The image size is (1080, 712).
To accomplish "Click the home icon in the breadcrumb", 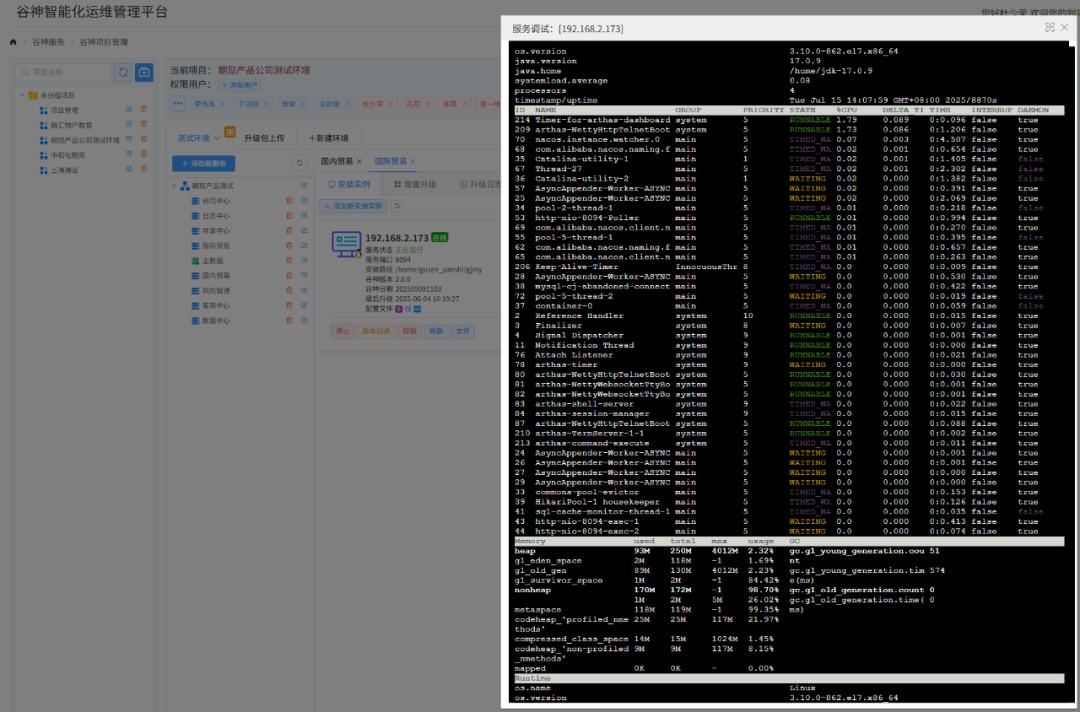I will coord(13,42).
